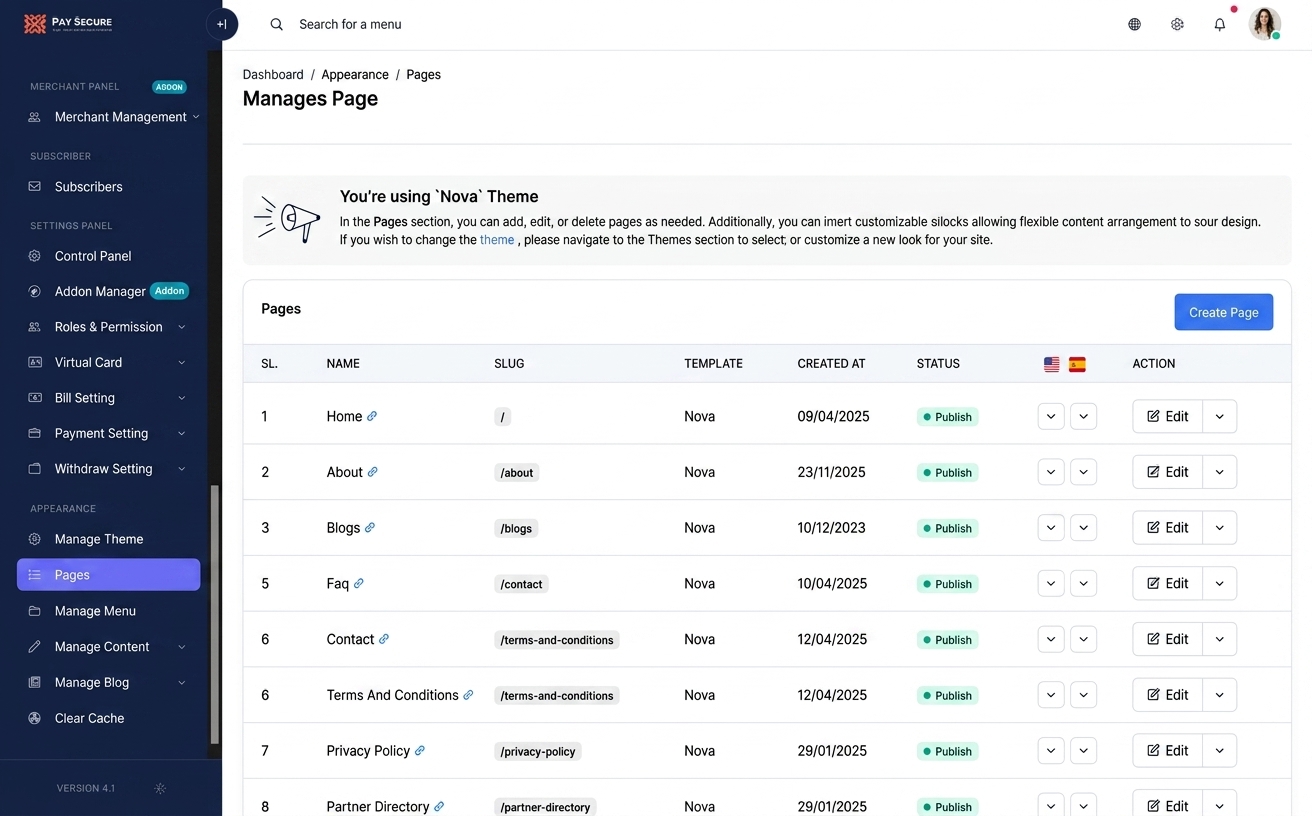Click the search magnifier icon
The width and height of the screenshot is (1312, 816).
[x=277, y=24]
